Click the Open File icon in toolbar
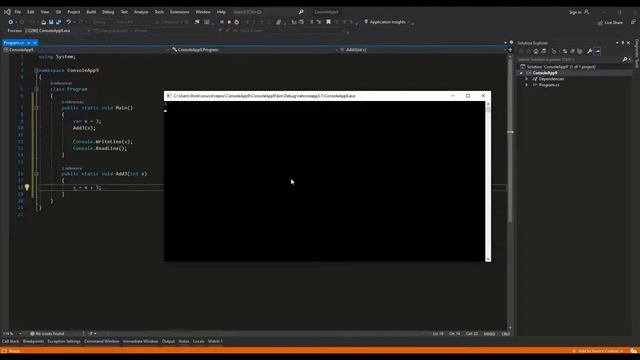640x360 pixels. (43, 22)
